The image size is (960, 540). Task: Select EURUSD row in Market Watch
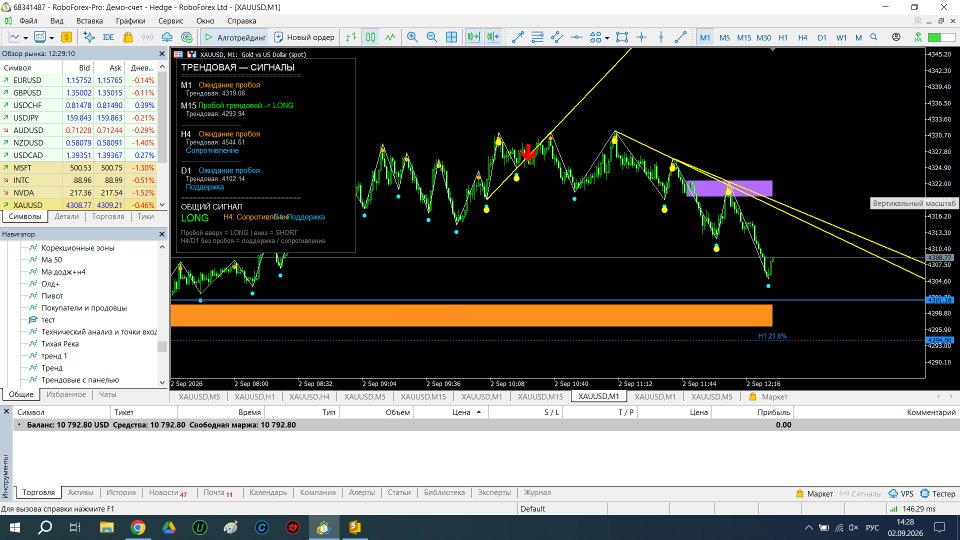pyautogui.click(x=79, y=80)
